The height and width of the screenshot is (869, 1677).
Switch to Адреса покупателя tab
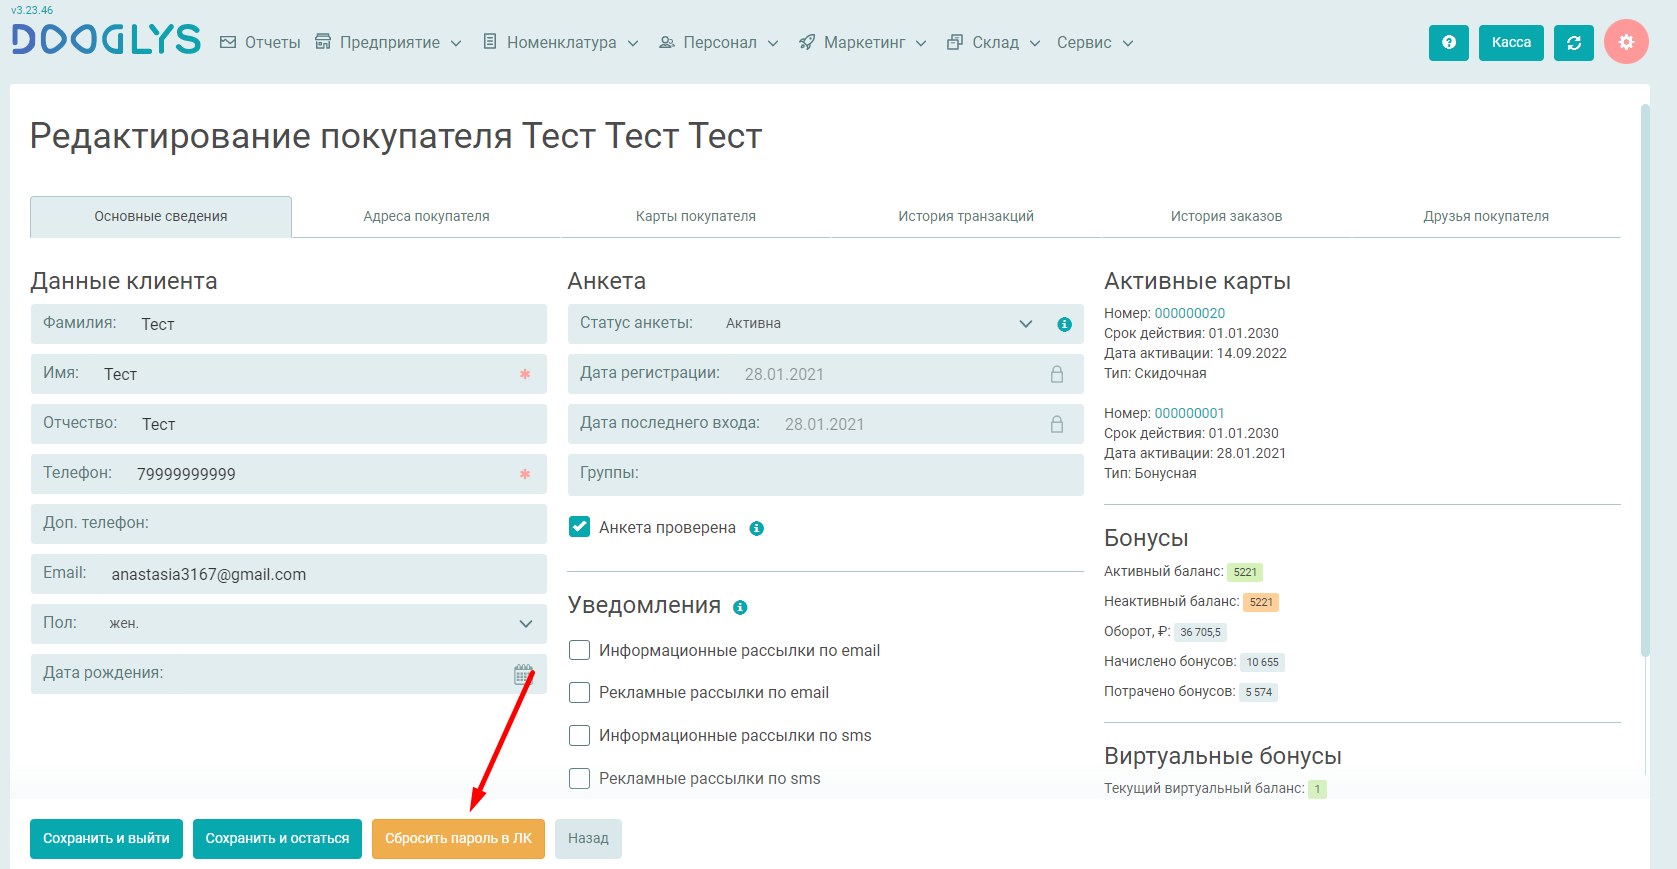coord(427,216)
